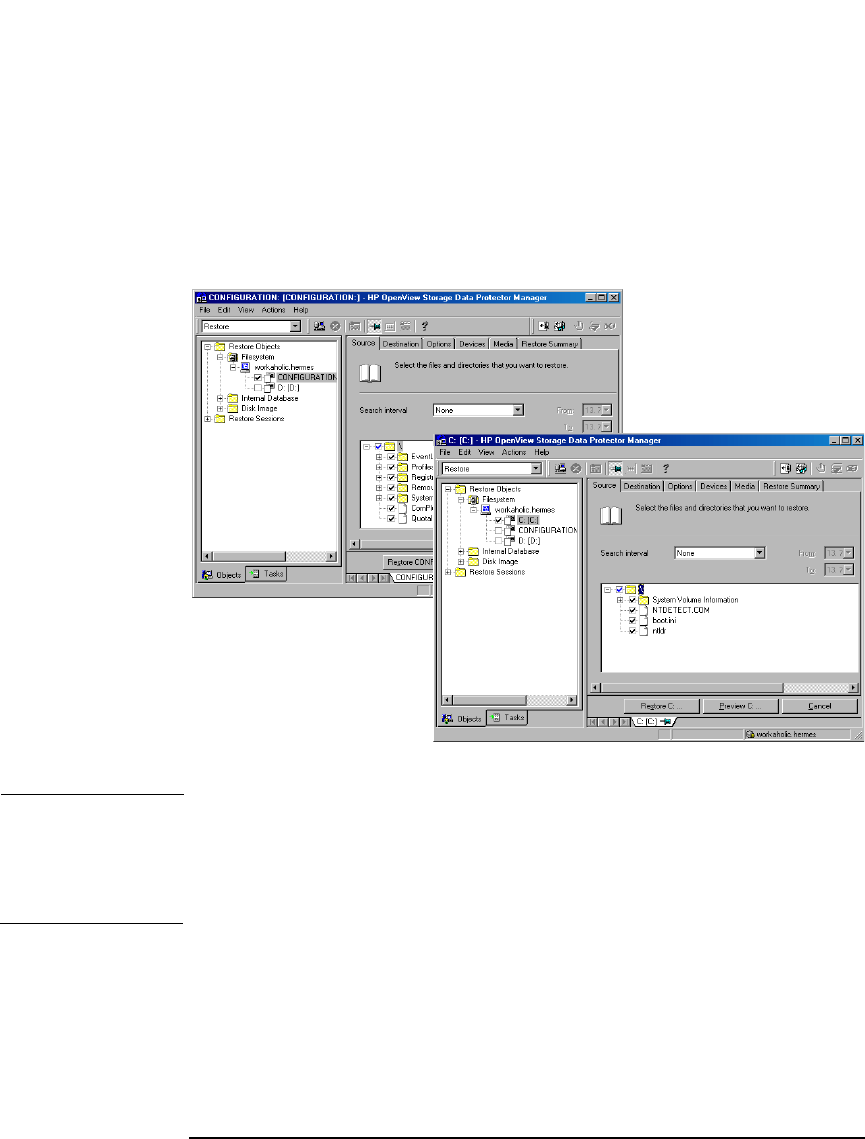Image resolution: width=865 pixels, height=1139 pixels.
Task: Check the D: [D:] checkbox in CONFIGURATION window tree
Action: (x=257, y=388)
